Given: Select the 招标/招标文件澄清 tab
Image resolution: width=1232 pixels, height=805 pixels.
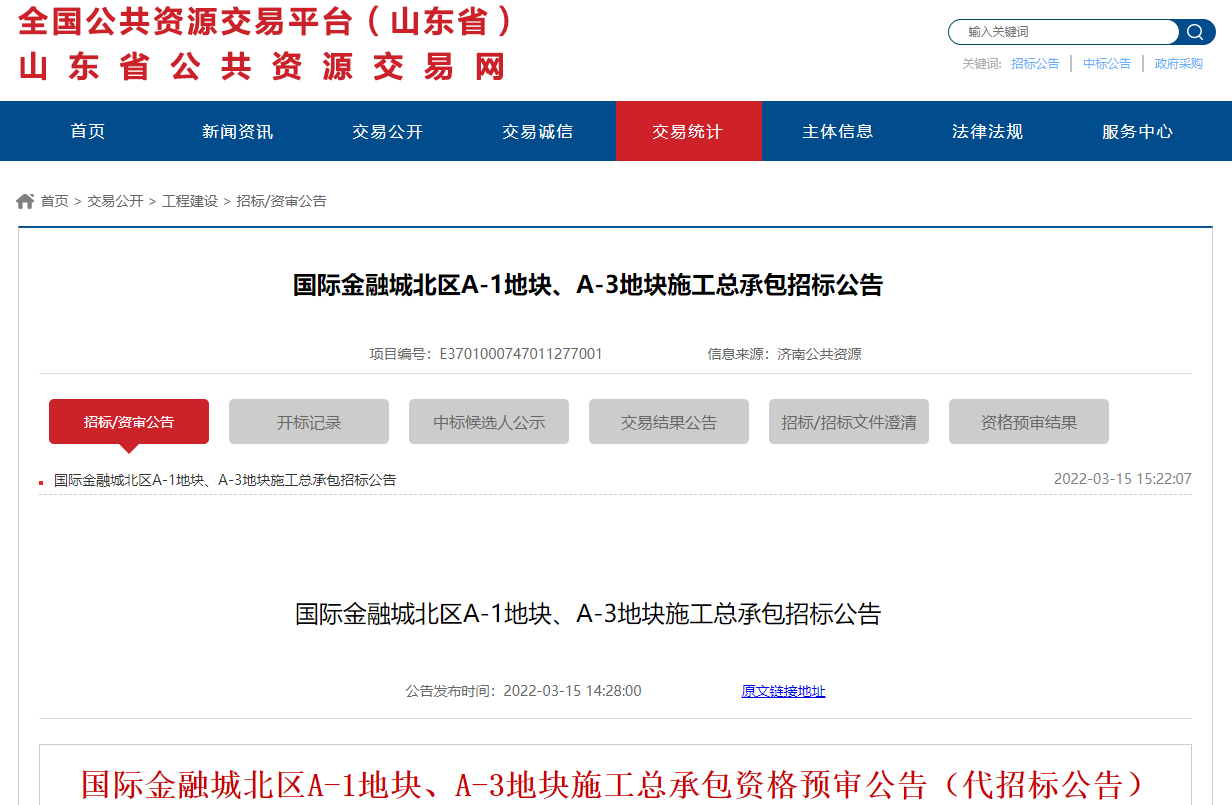Looking at the screenshot, I should (849, 422).
